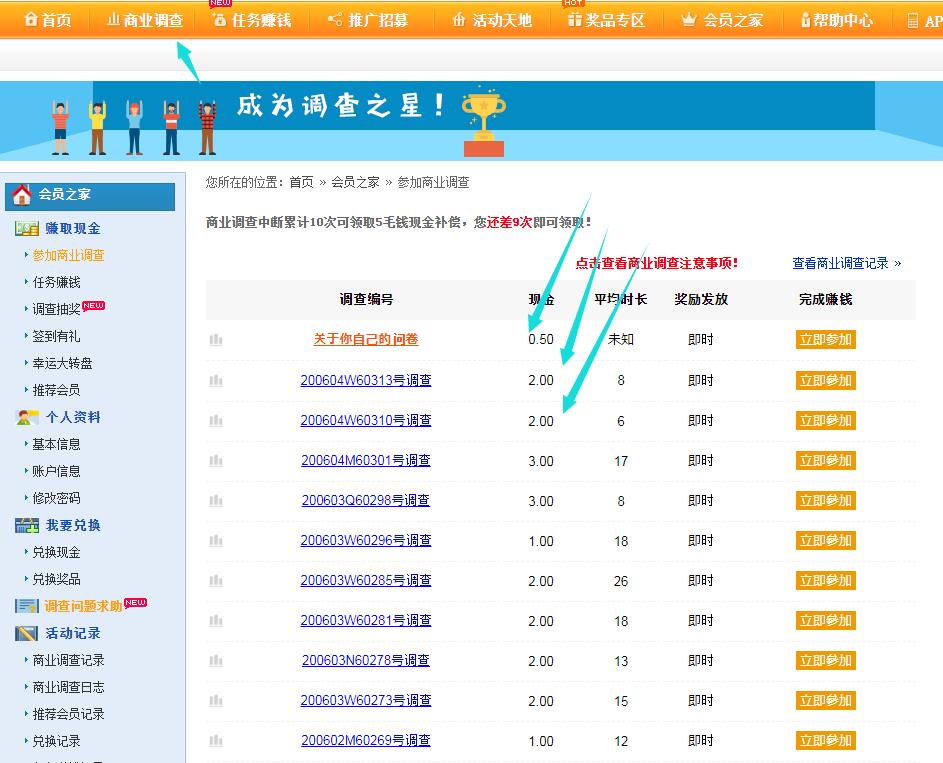Click the 个人资料 profile icon in sidebar
The height and width of the screenshot is (763, 943).
pos(27,418)
